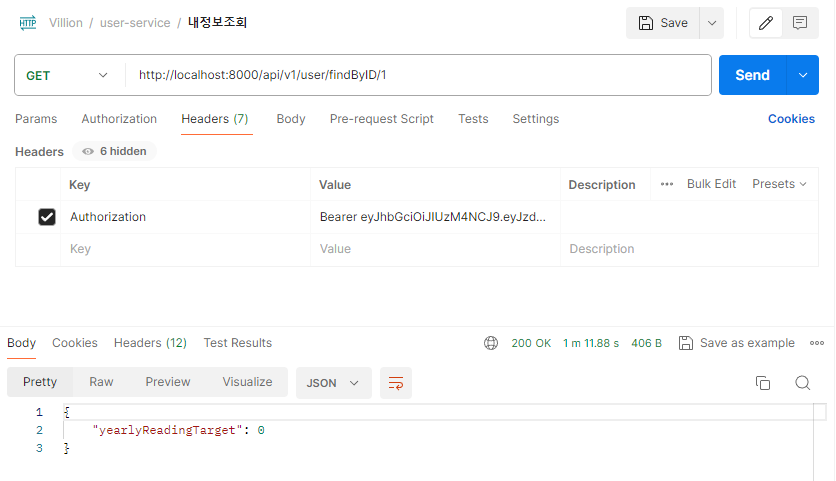Click the Bearer token value cell
The height and width of the screenshot is (481, 836).
(435, 217)
